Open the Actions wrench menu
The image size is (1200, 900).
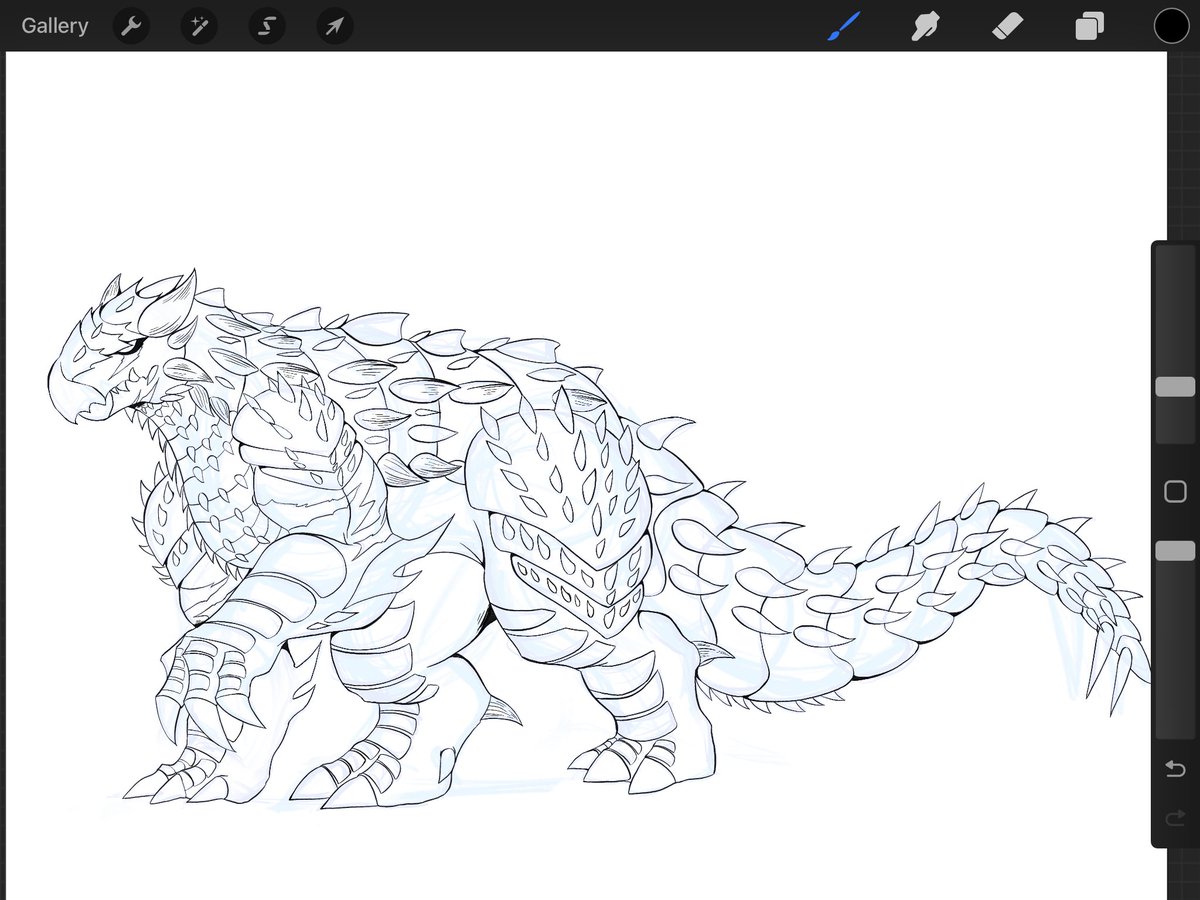(131, 26)
